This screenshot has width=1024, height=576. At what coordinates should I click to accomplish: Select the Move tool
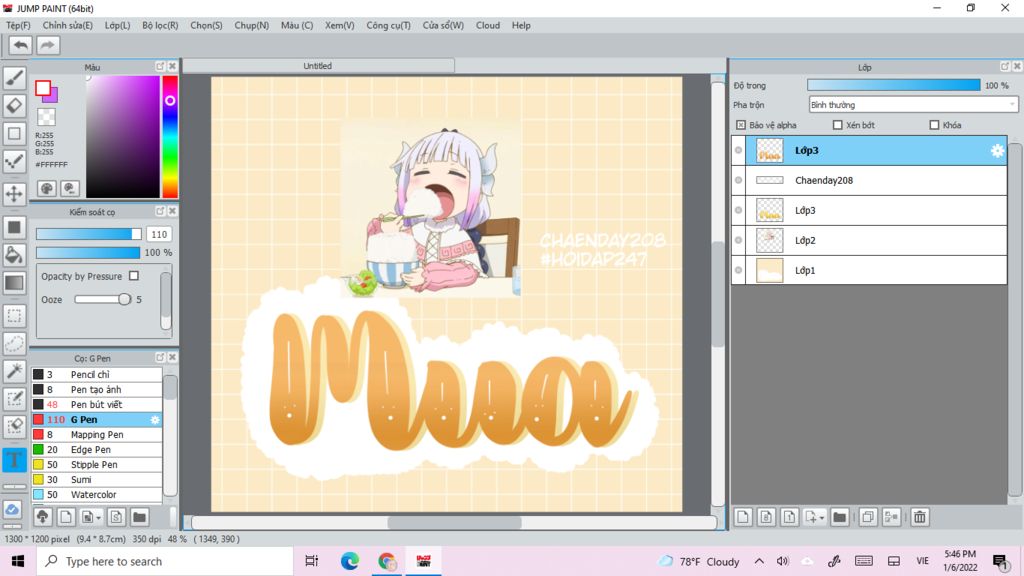(14, 193)
